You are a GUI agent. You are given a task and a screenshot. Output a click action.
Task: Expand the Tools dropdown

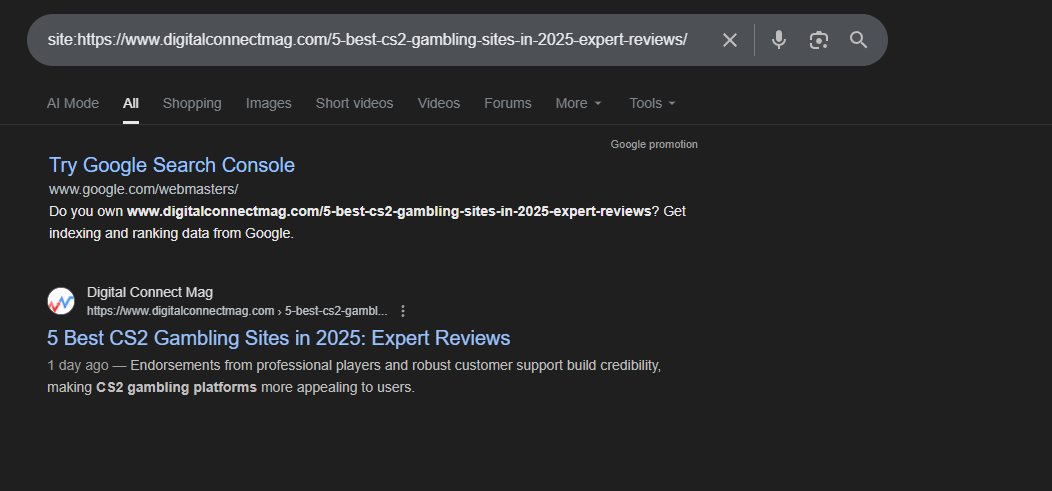pos(652,103)
